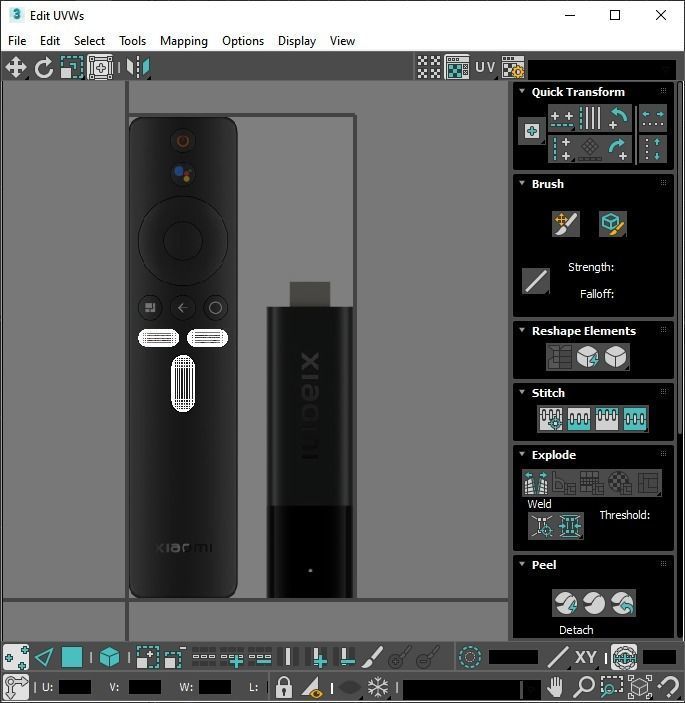Screen dimensions: 685x703
Task: Click the pixel snap magnet icon
Action: (668, 686)
